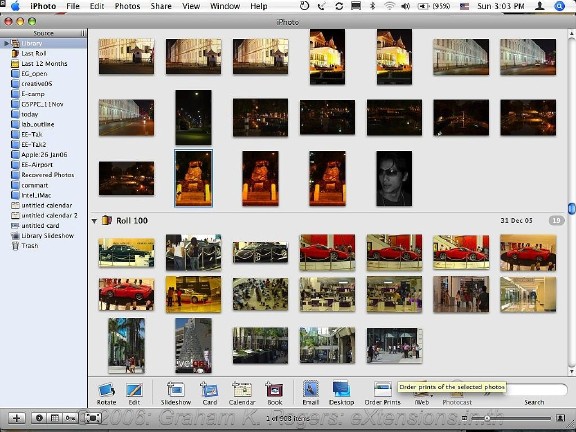The height and width of the screenshot is (432, 576).
Task: Click the 31 Dec 05 roll date
Action: [x=516, y=220]
